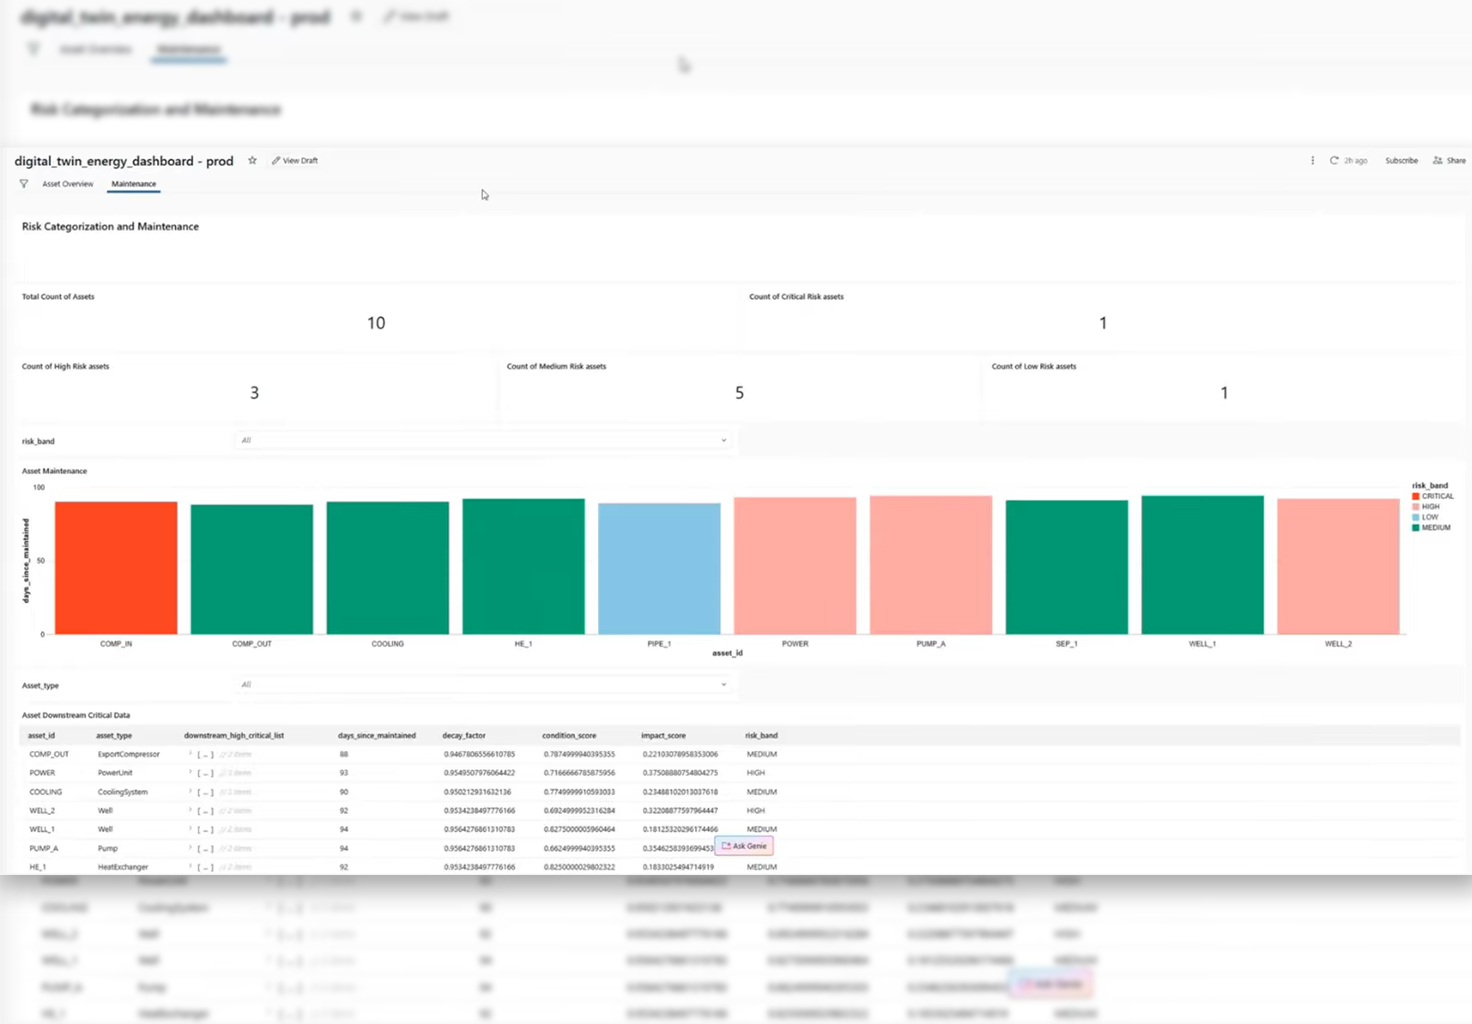Click Share with the people icon
This screenshot has height=1024, width=1472.
[1449, 161]
